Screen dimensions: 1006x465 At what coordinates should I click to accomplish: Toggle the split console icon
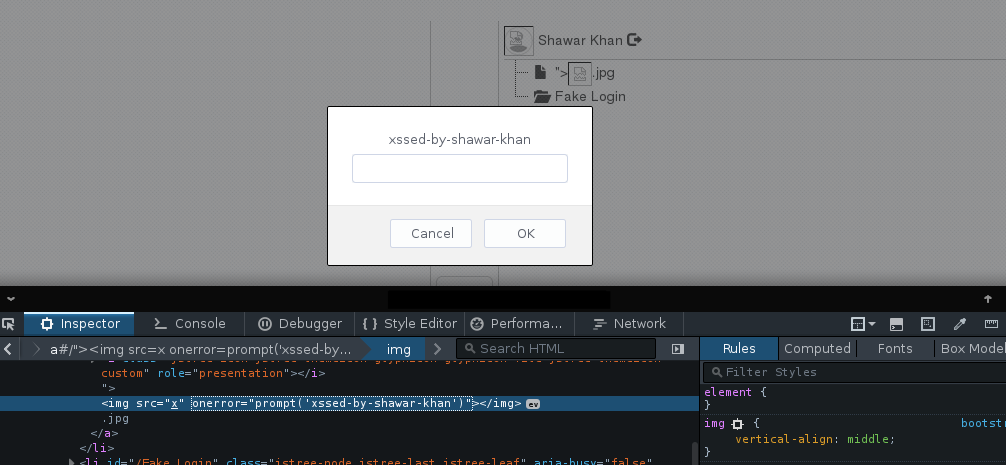click(896, 324)
